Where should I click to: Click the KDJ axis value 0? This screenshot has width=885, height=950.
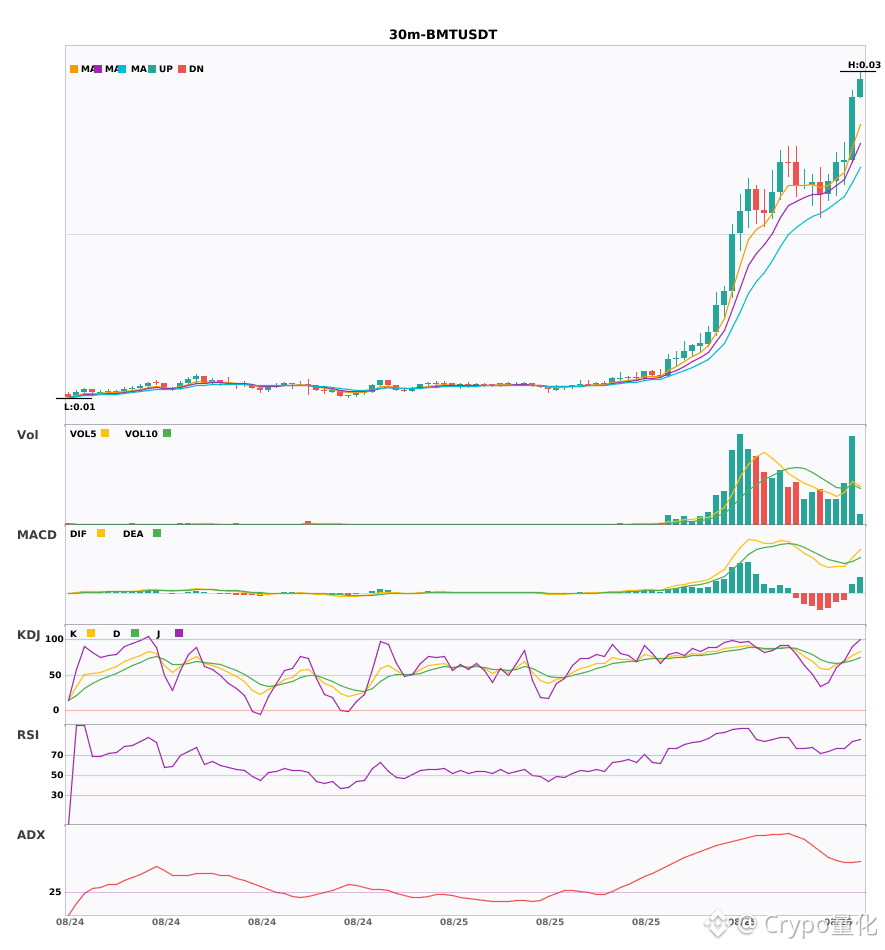[56, 710]
